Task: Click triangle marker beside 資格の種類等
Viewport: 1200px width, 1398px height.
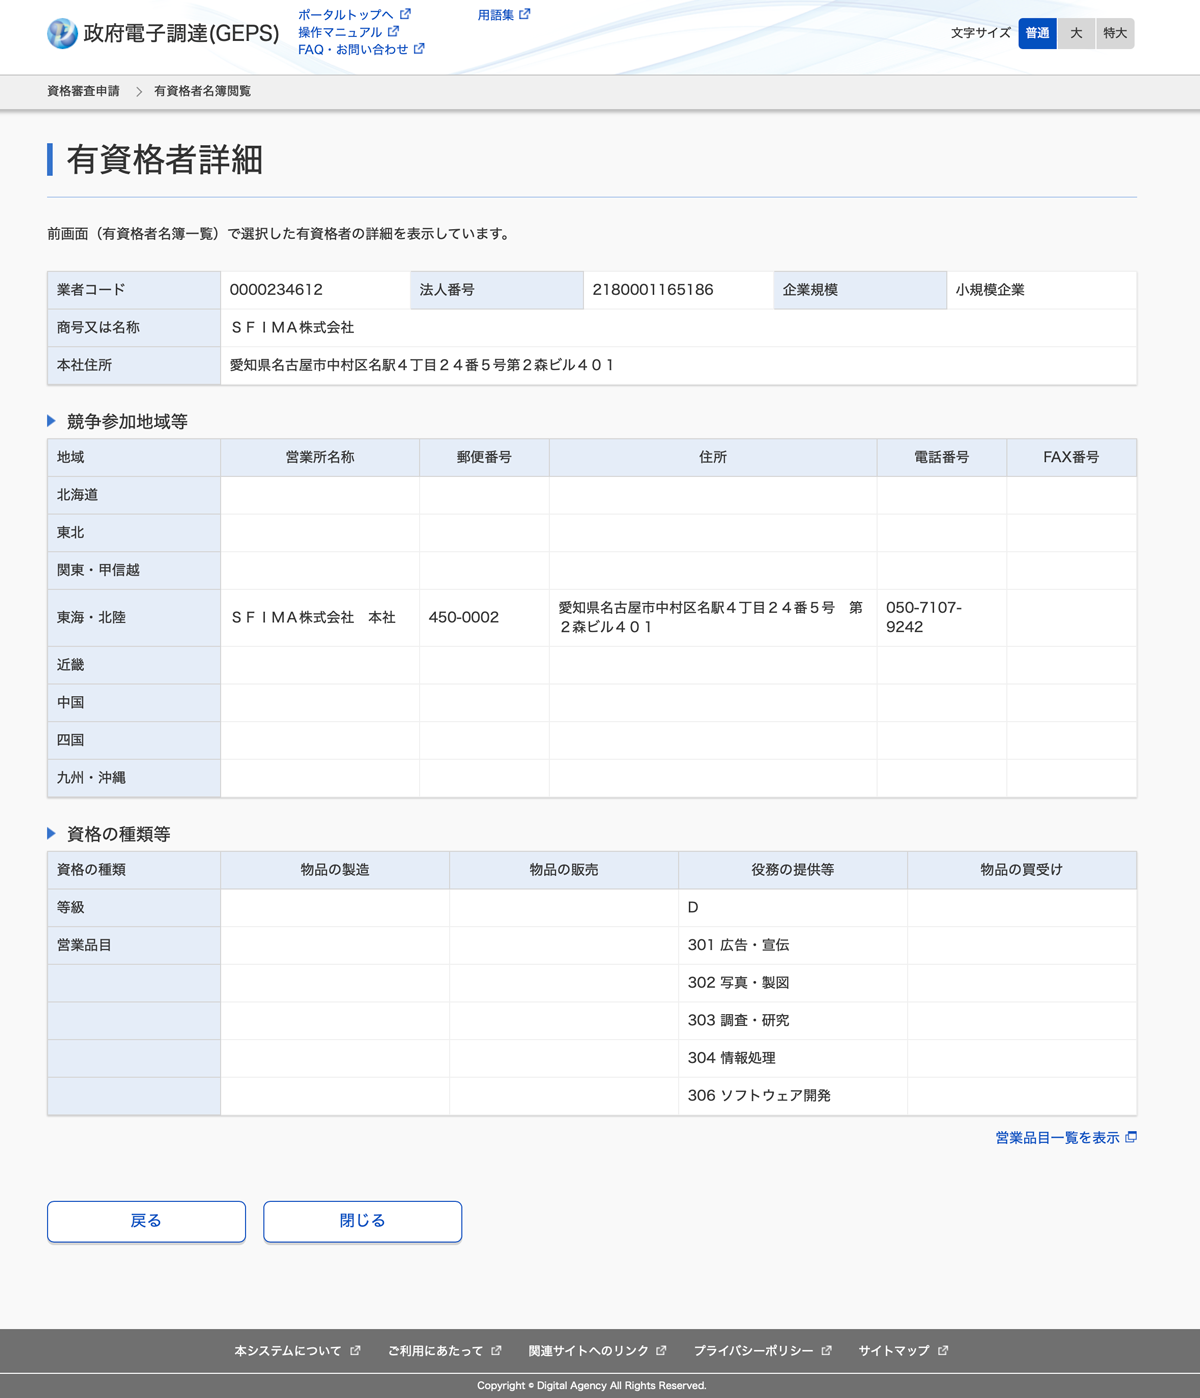Action: [x=52, y=833]
